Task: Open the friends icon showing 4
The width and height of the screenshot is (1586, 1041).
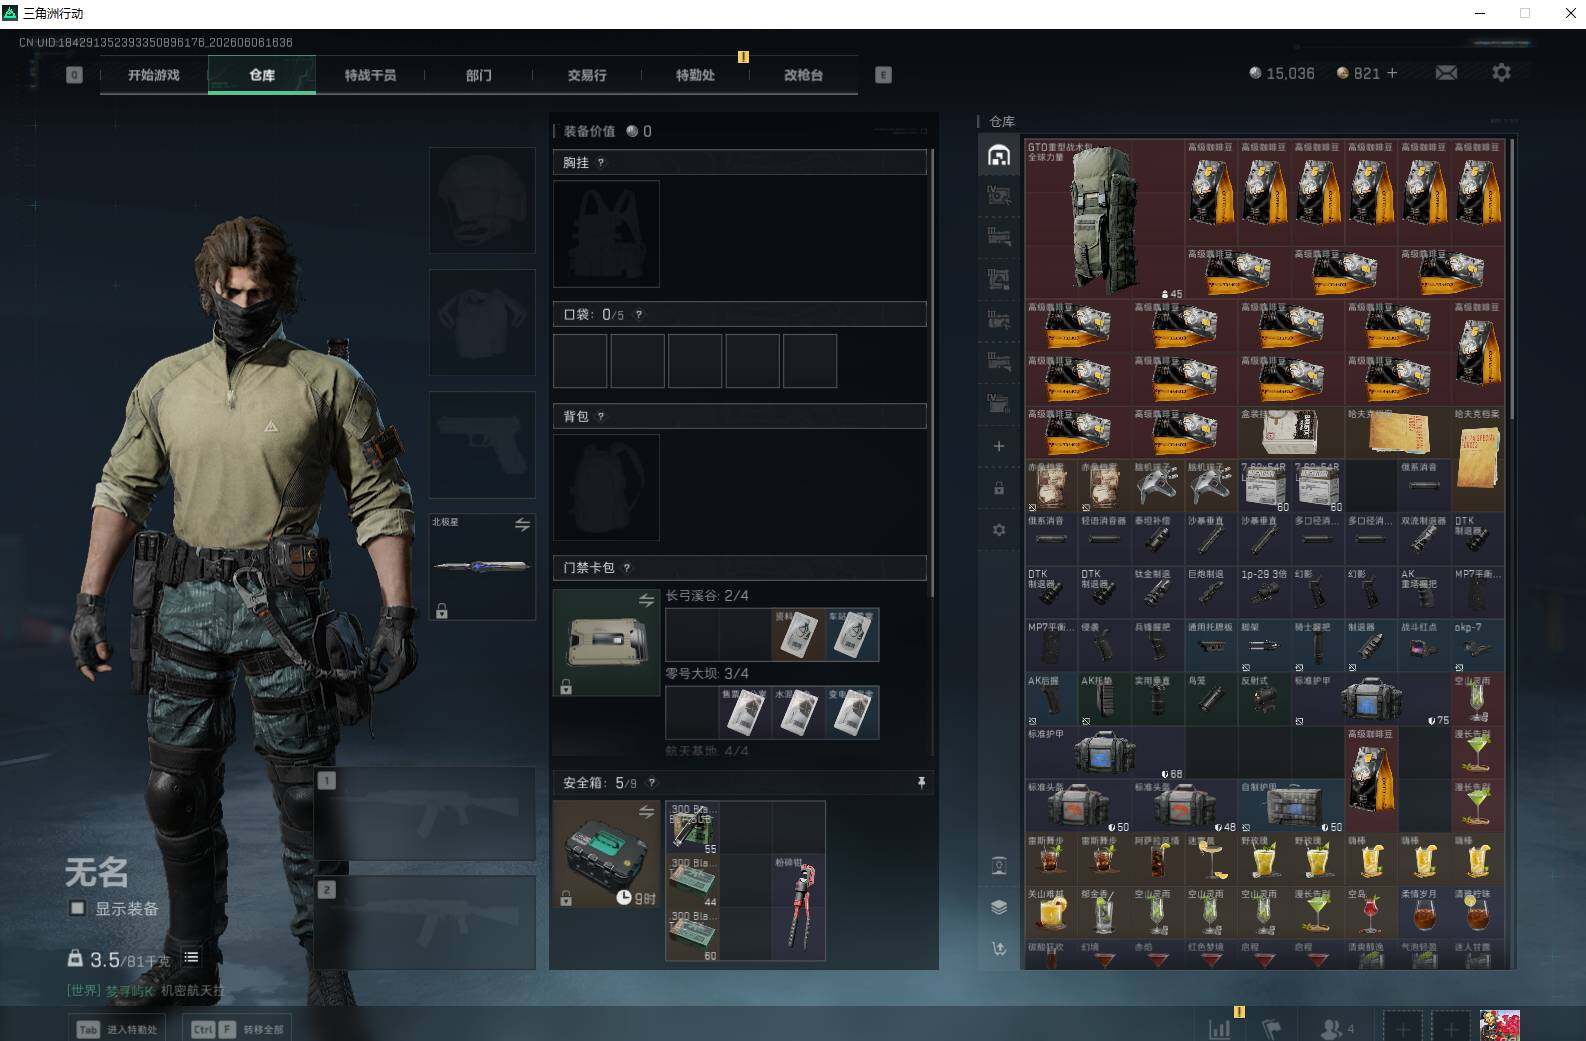Action: [1338, 1028]
